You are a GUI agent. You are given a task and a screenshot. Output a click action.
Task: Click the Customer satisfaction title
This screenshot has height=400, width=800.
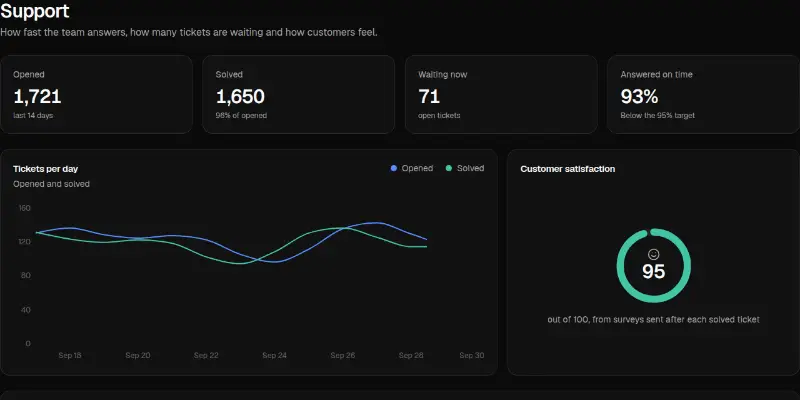(x=568, y=169)
